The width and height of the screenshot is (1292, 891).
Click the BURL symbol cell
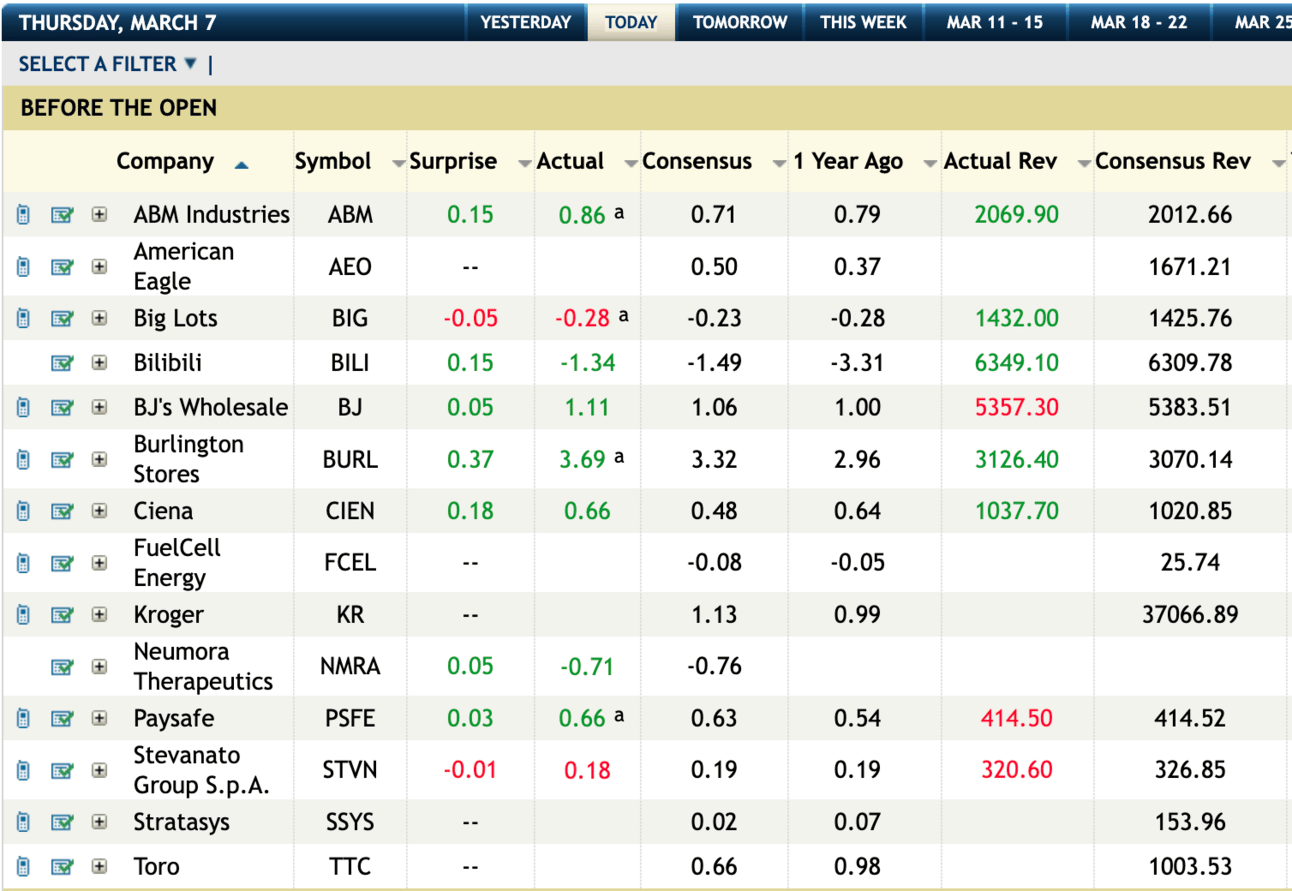[x=350, y=460]
